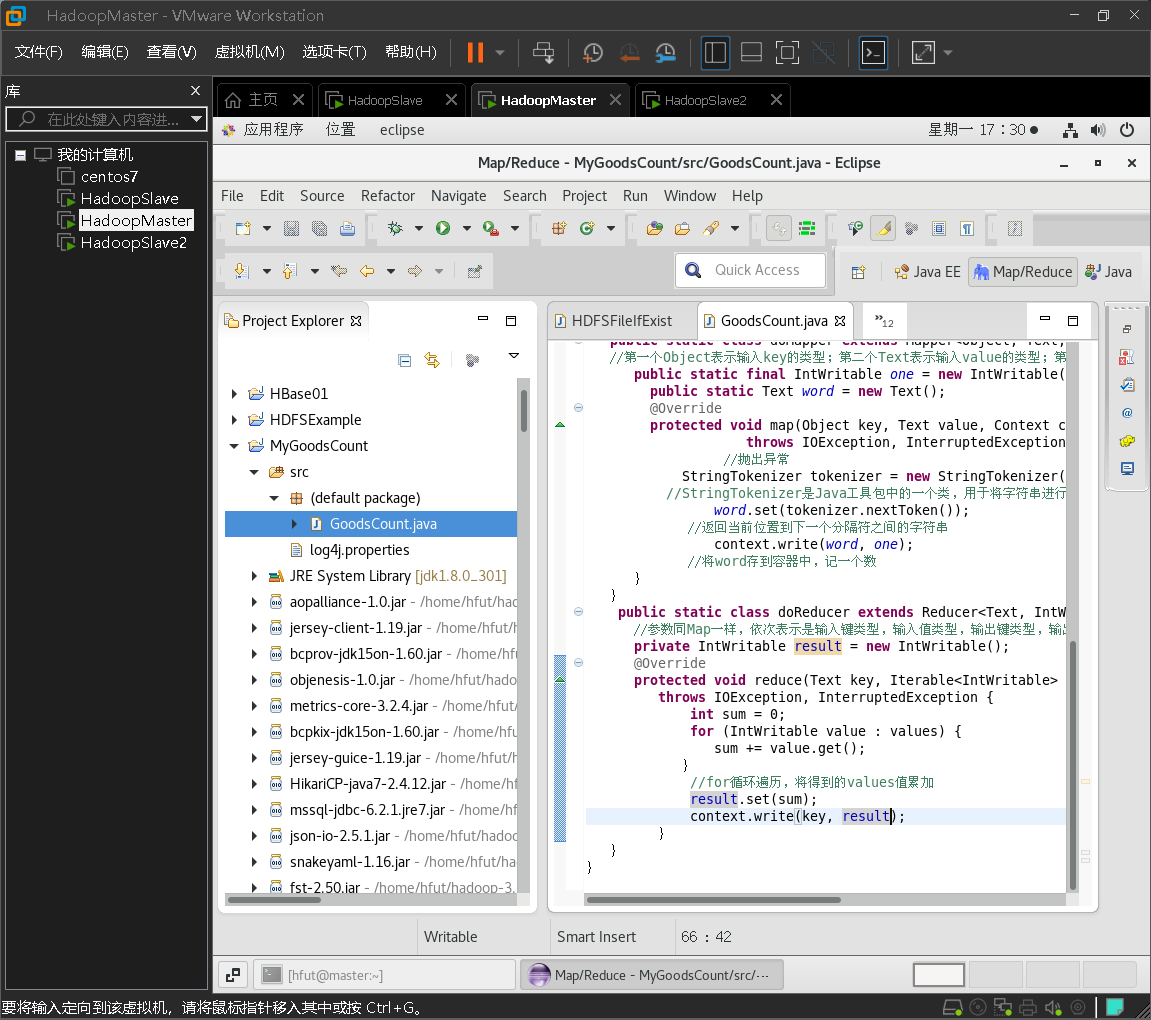Open the VMware console view icon
The image size is (1151, 1020).
point(873,53)
